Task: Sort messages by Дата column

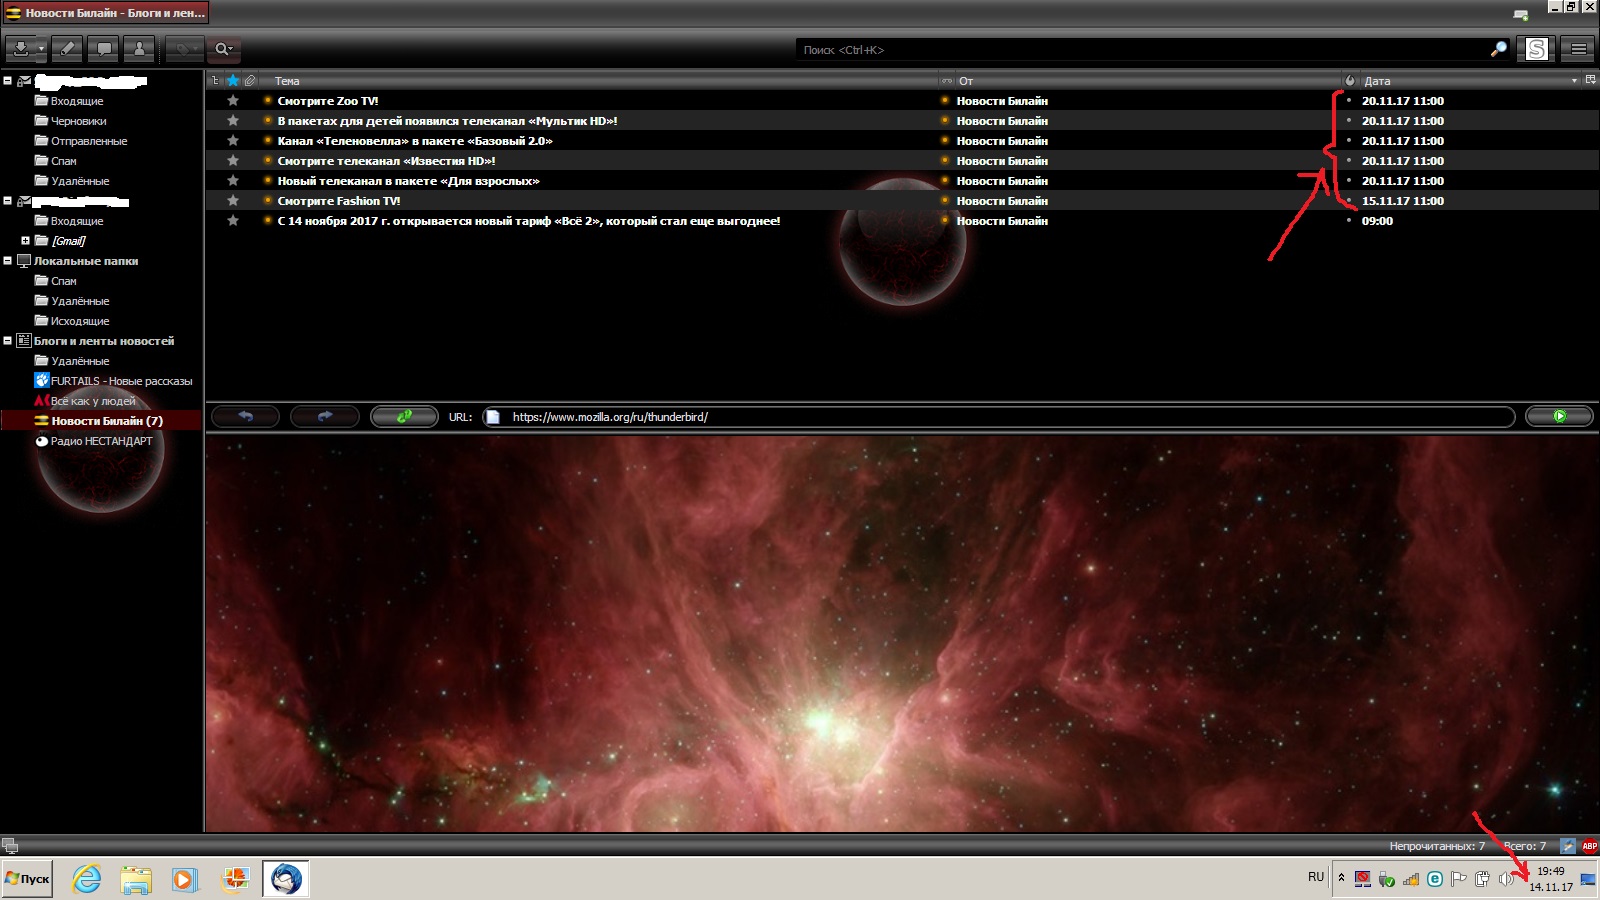Action: [1470, 81]
